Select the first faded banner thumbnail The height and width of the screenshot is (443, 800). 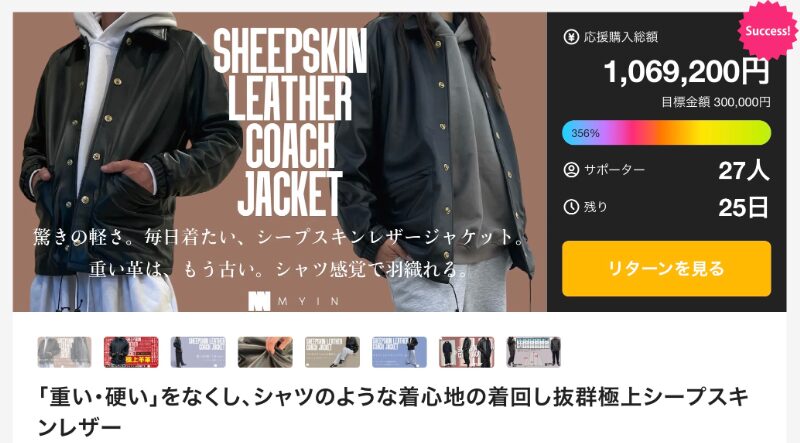64,352
